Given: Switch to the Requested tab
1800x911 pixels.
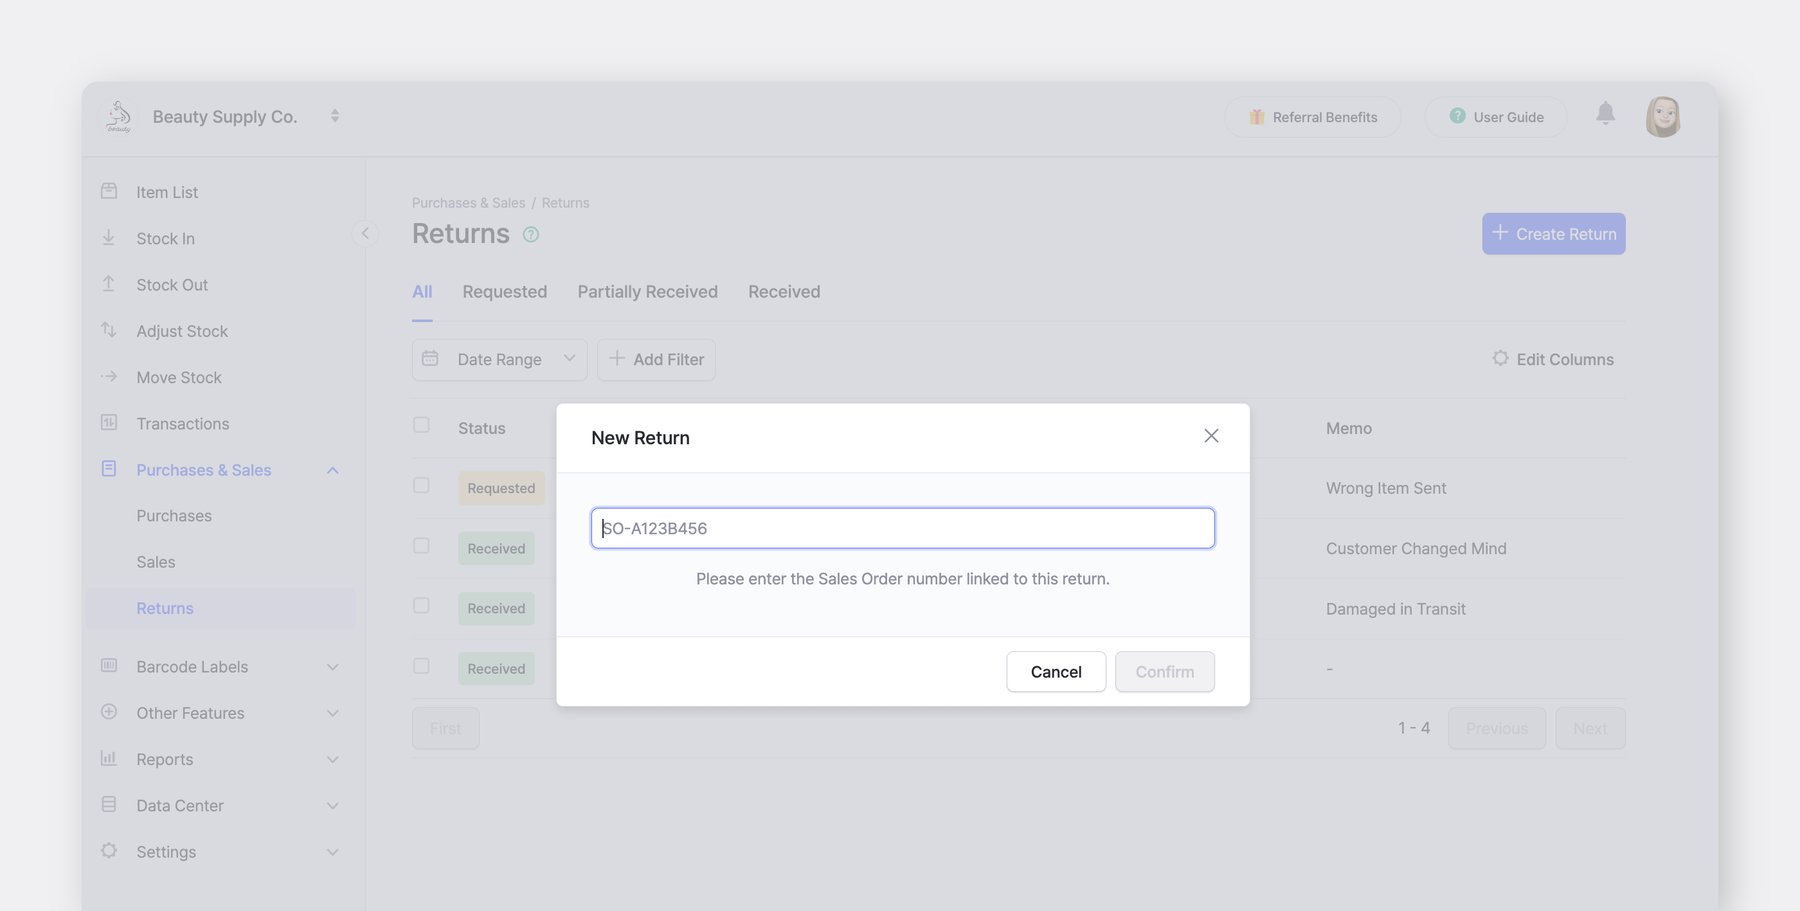Looking at the screenshot, I should [504, 292].
